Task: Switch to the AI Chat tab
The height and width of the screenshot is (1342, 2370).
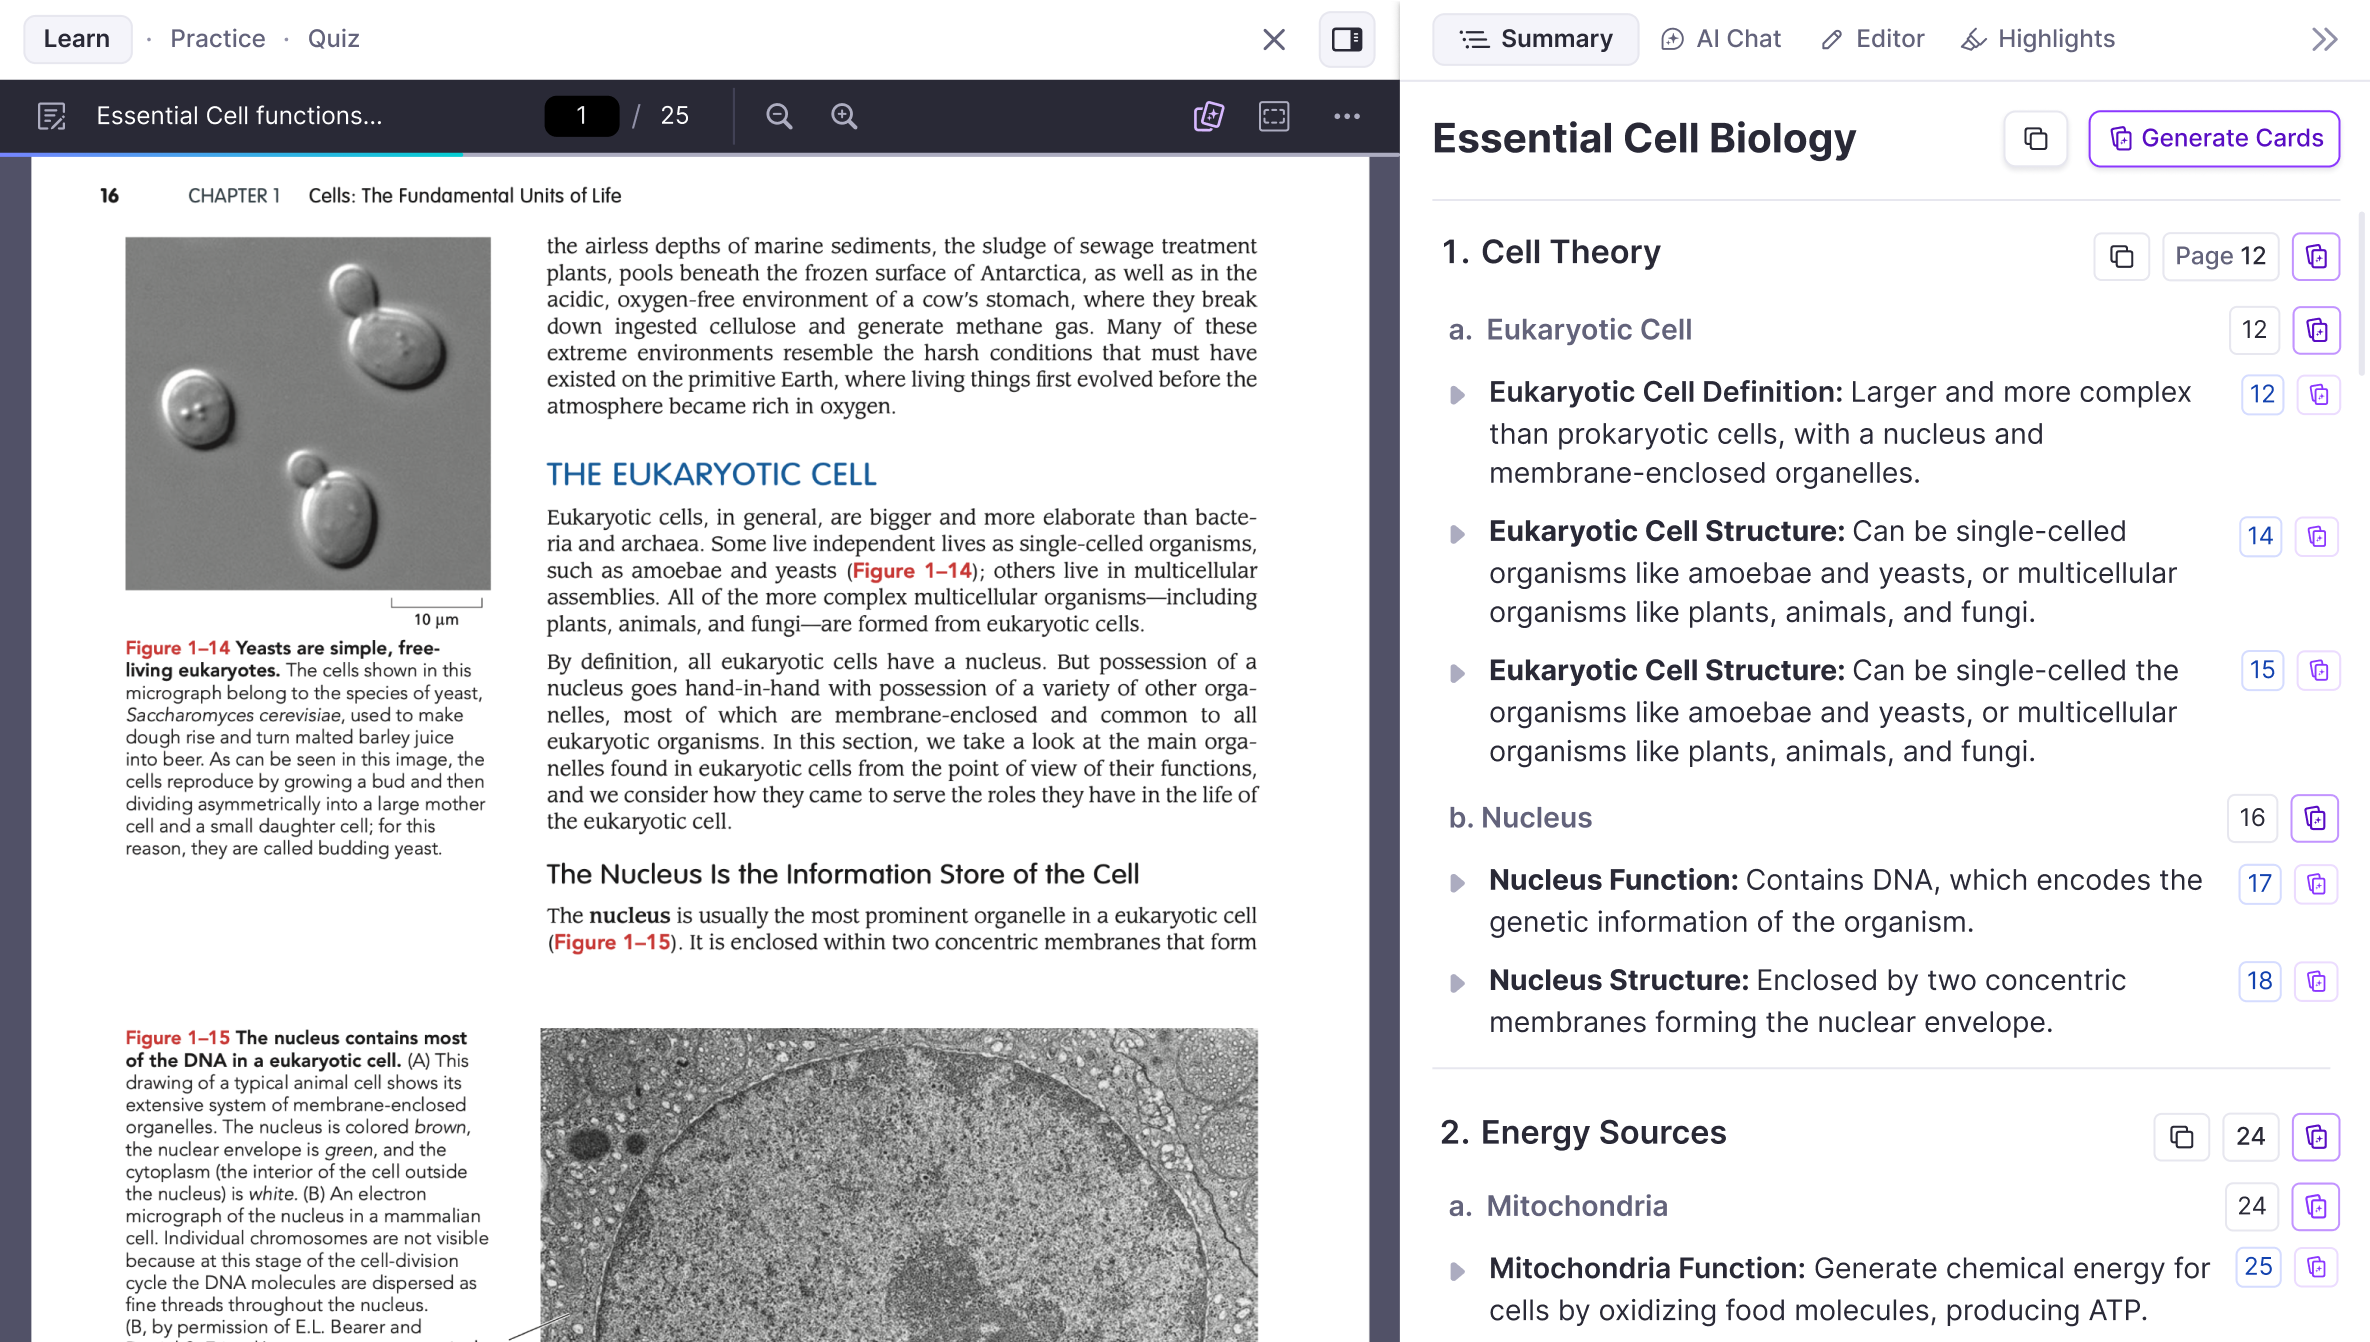Action: click(x=1721, y=39)
